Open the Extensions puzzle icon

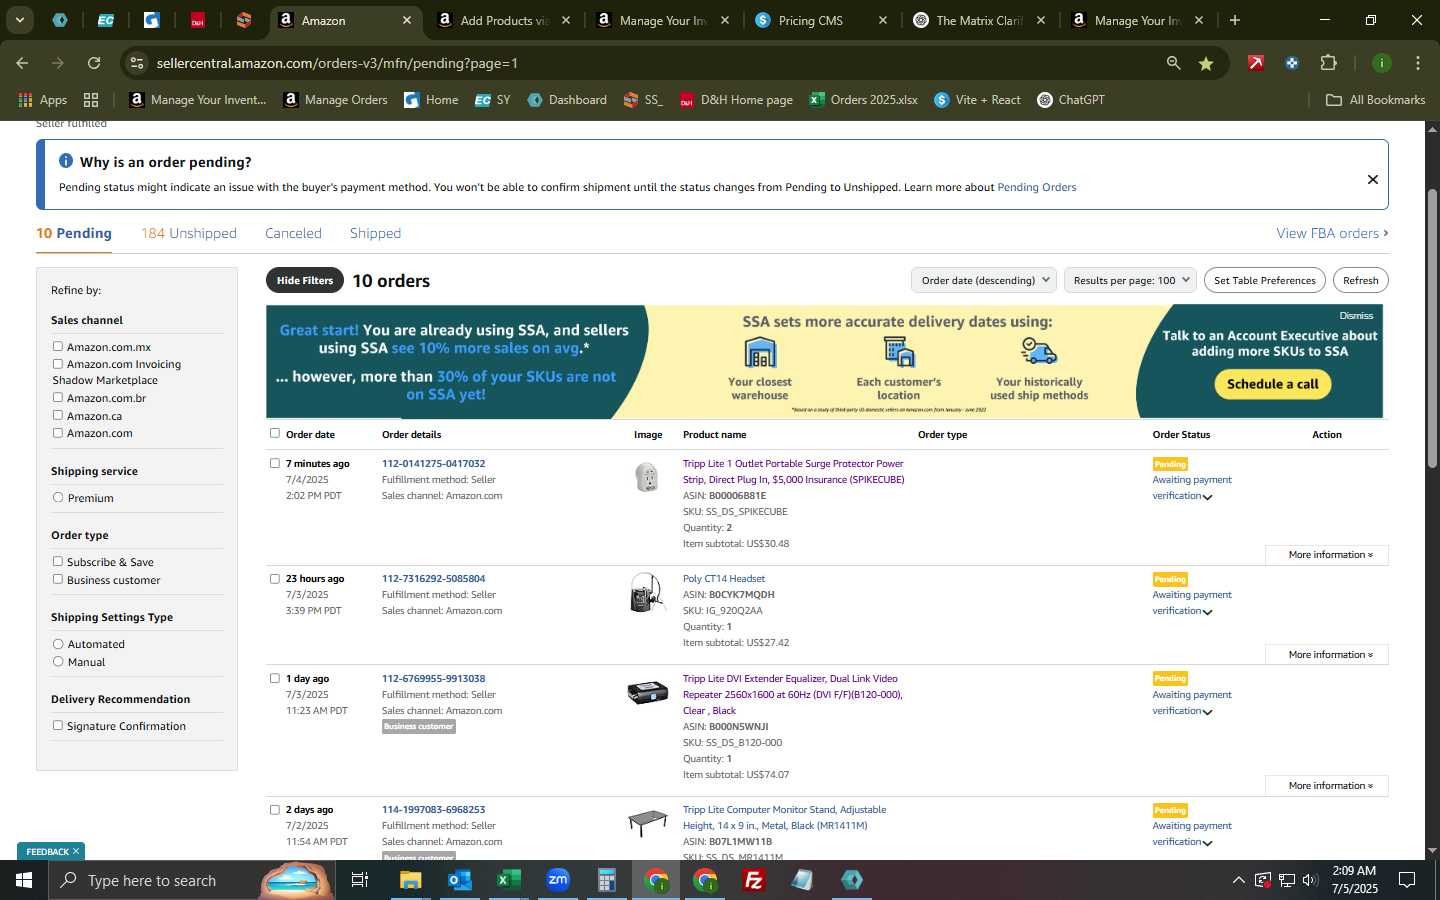tap(1328, 63)
